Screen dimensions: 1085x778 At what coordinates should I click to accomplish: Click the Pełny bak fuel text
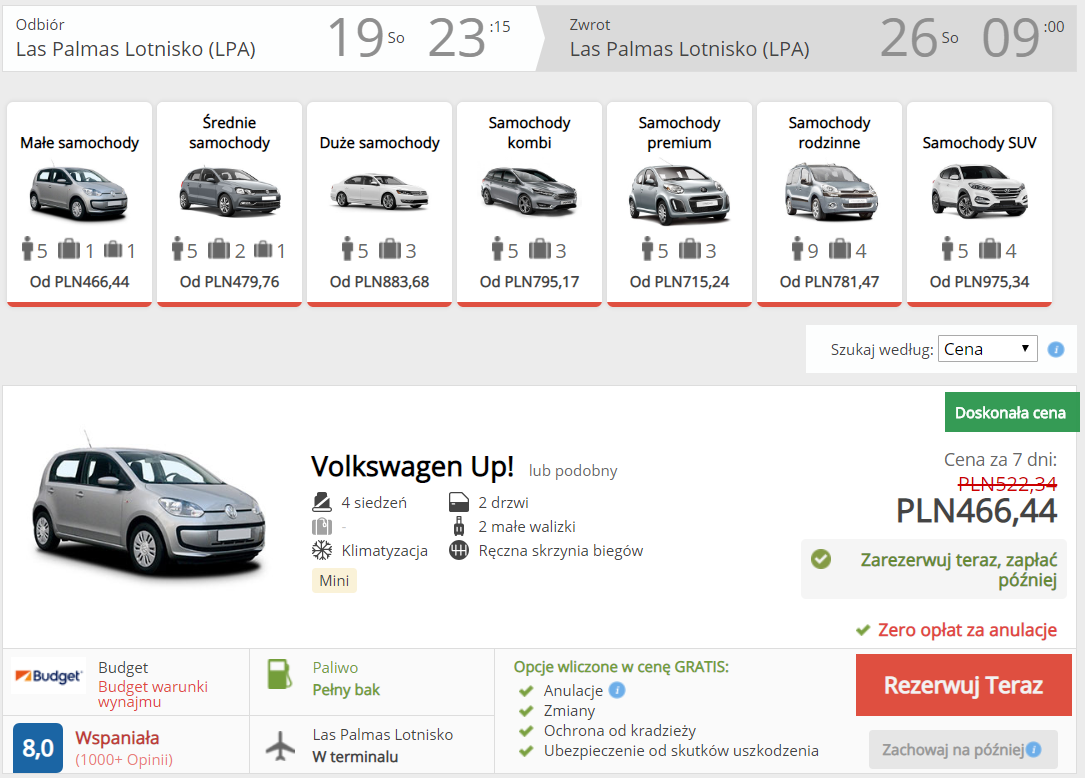[x=346, y=689]
